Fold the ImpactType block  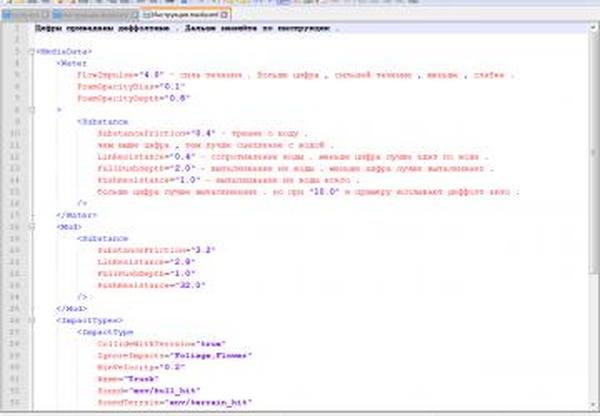[x=31, y=331]
